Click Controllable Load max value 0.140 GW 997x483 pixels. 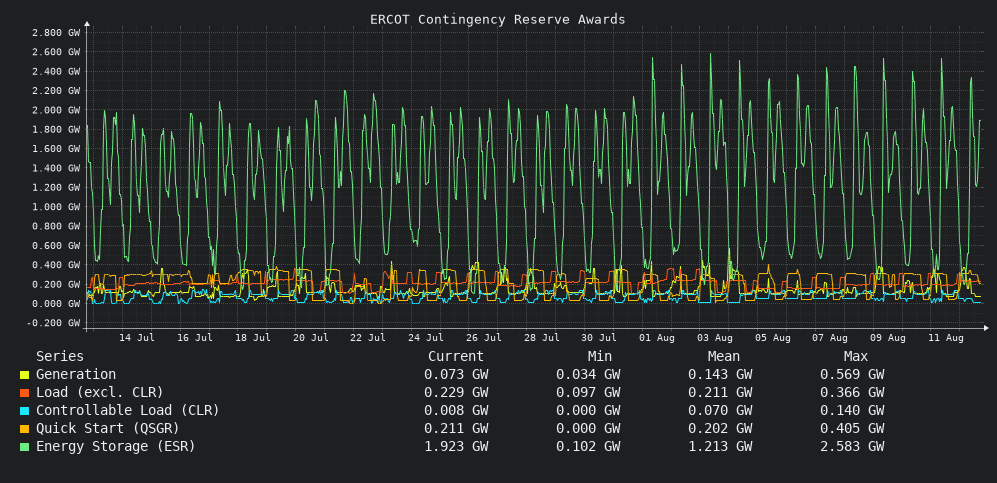click(x=852, y=411)
